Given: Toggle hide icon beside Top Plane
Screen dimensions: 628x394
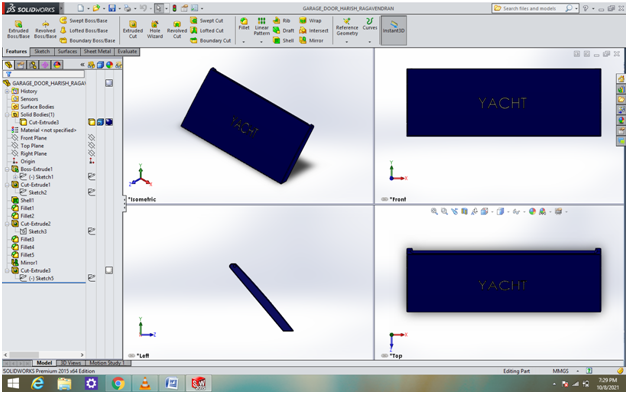Looking at the screenshot, I should pyautogui.click(x=92, y=146).
